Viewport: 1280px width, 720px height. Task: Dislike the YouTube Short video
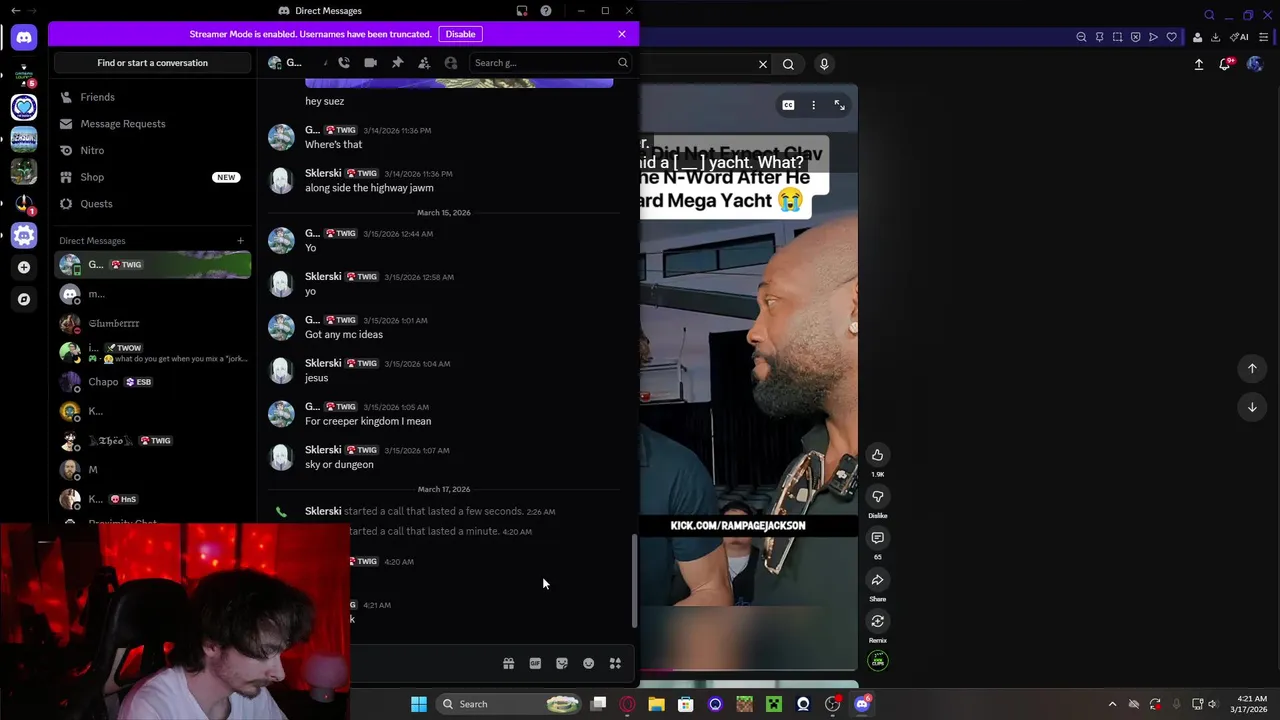[x=878, y=497]
